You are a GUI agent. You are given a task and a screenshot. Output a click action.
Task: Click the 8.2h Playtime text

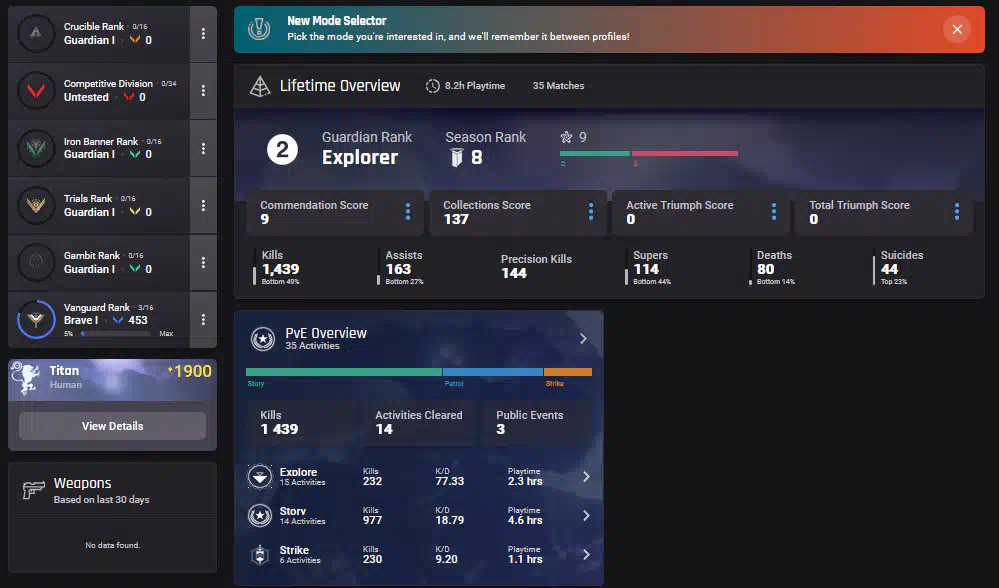tap(475, 86)
